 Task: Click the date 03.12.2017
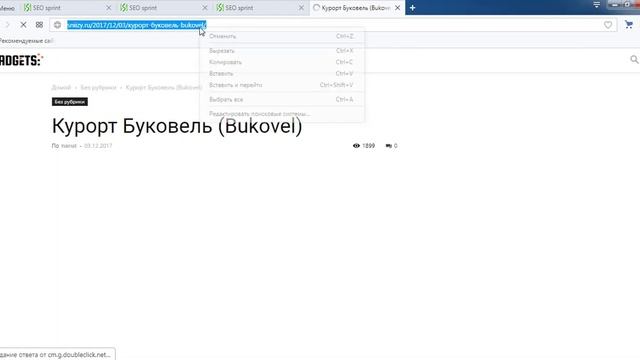[x=98, y=146]
